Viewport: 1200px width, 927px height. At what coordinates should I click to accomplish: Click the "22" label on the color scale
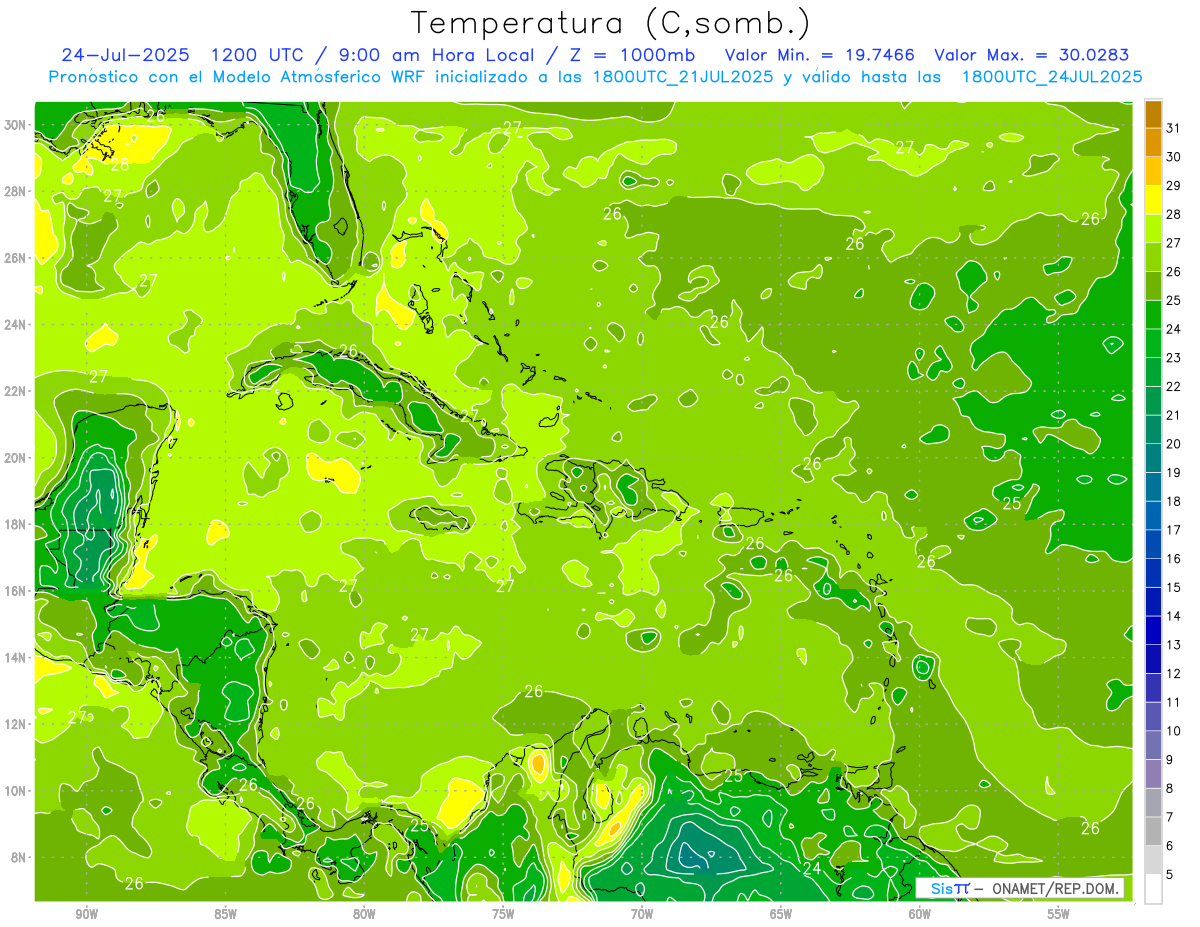coord(1173,387)
